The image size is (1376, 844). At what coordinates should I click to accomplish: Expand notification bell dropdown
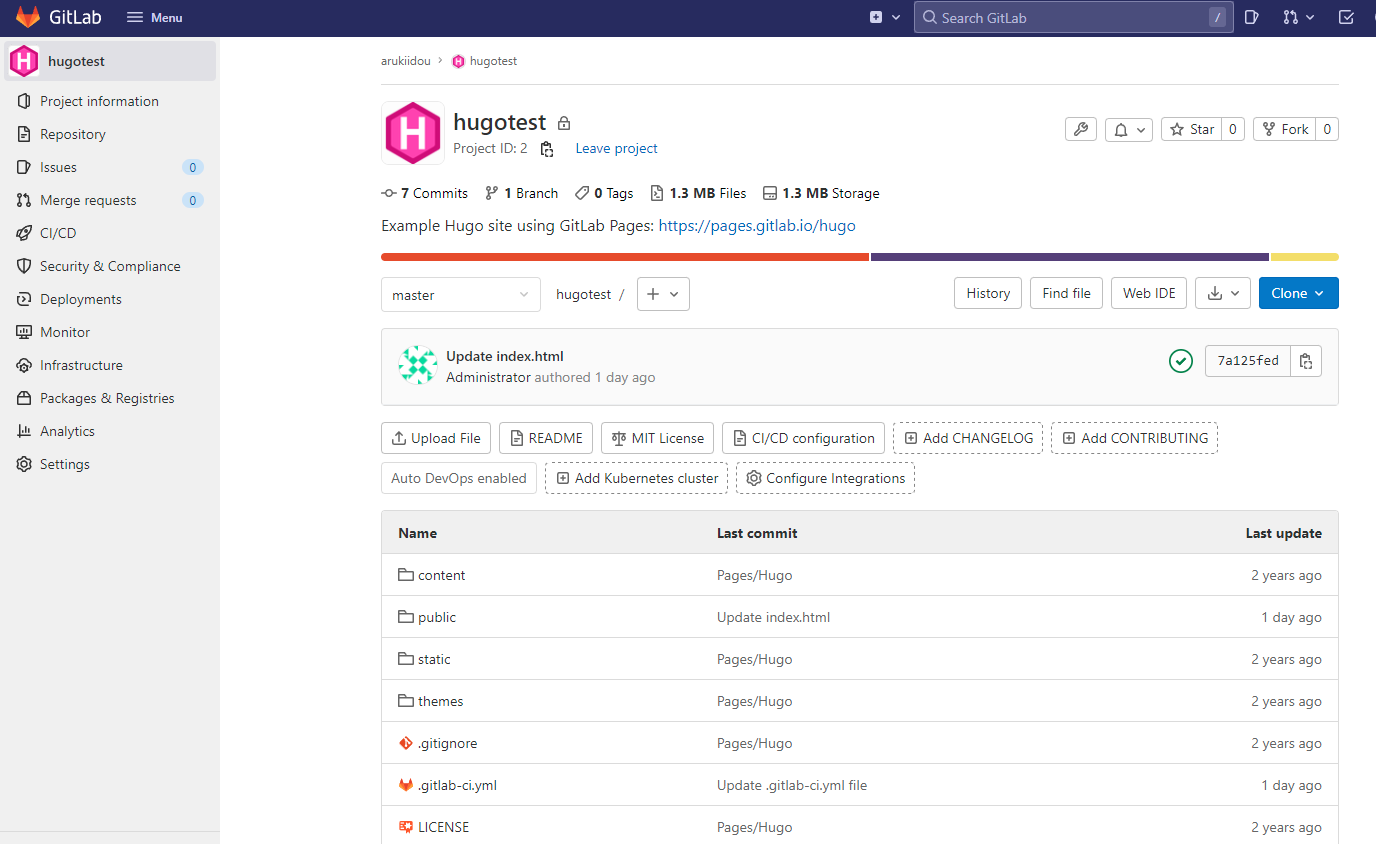[x=1129, y=129]
